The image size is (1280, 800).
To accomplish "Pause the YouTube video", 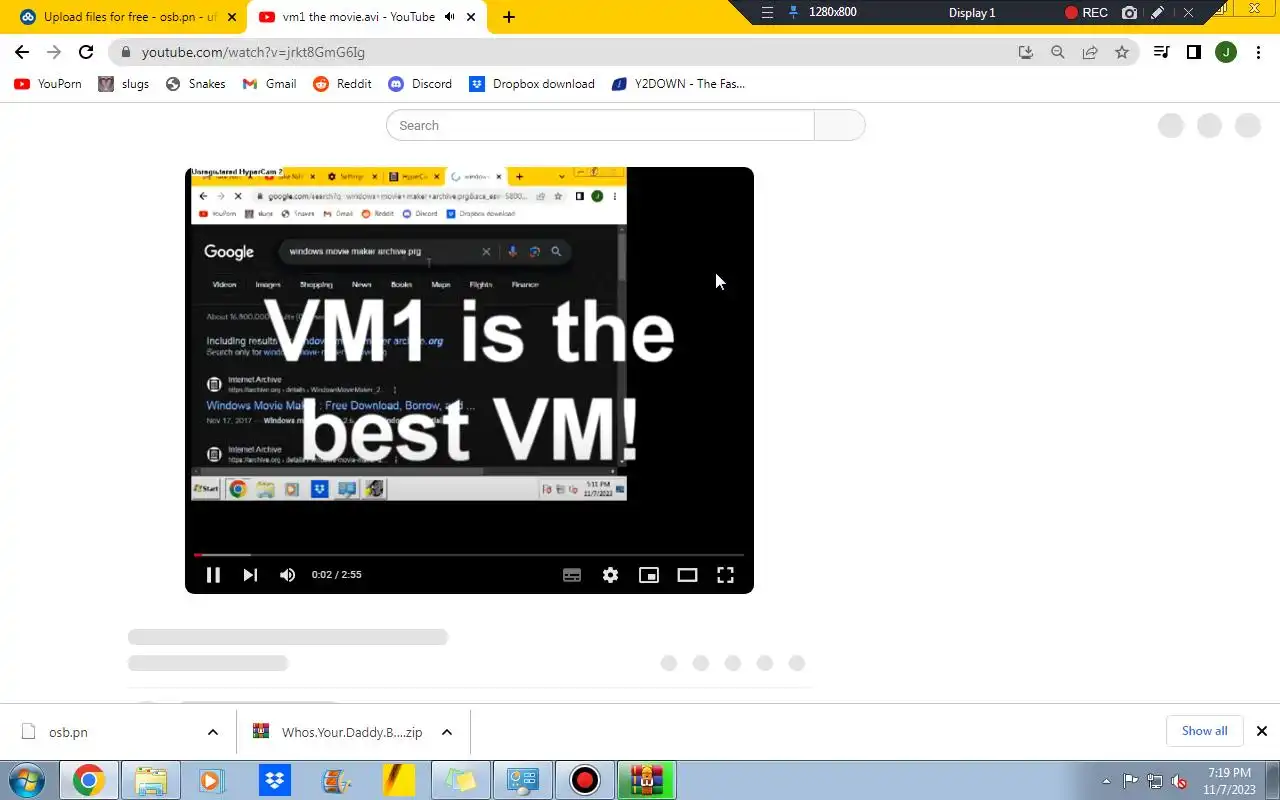I will 213,575.
